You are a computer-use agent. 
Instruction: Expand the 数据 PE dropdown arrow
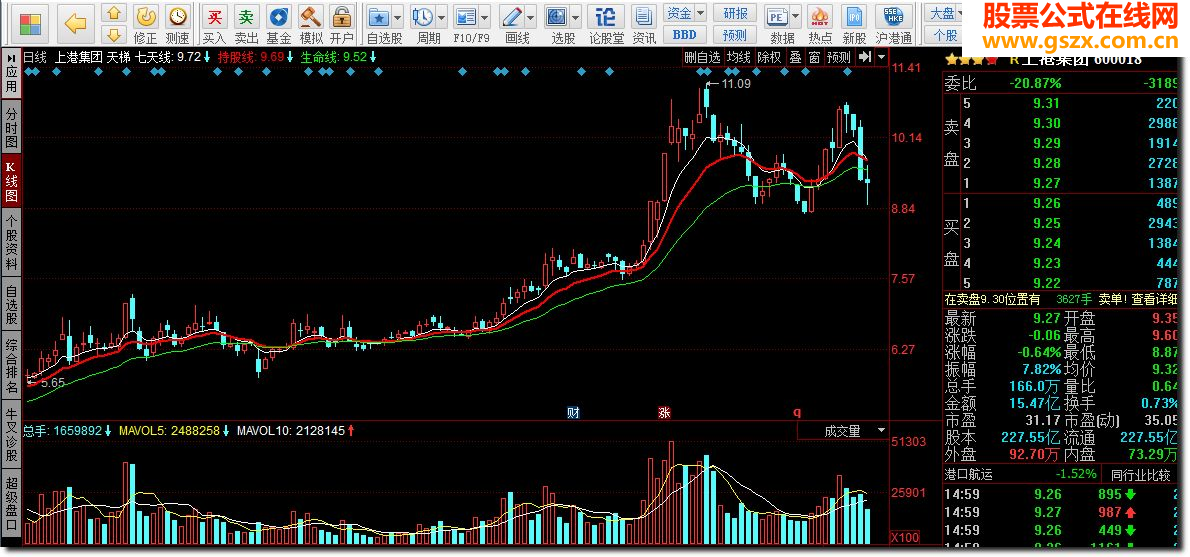pos(795,16)
